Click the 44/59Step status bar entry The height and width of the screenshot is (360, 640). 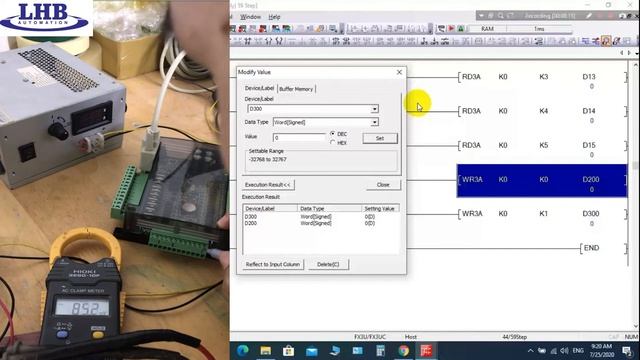click(x=514, y=337)
